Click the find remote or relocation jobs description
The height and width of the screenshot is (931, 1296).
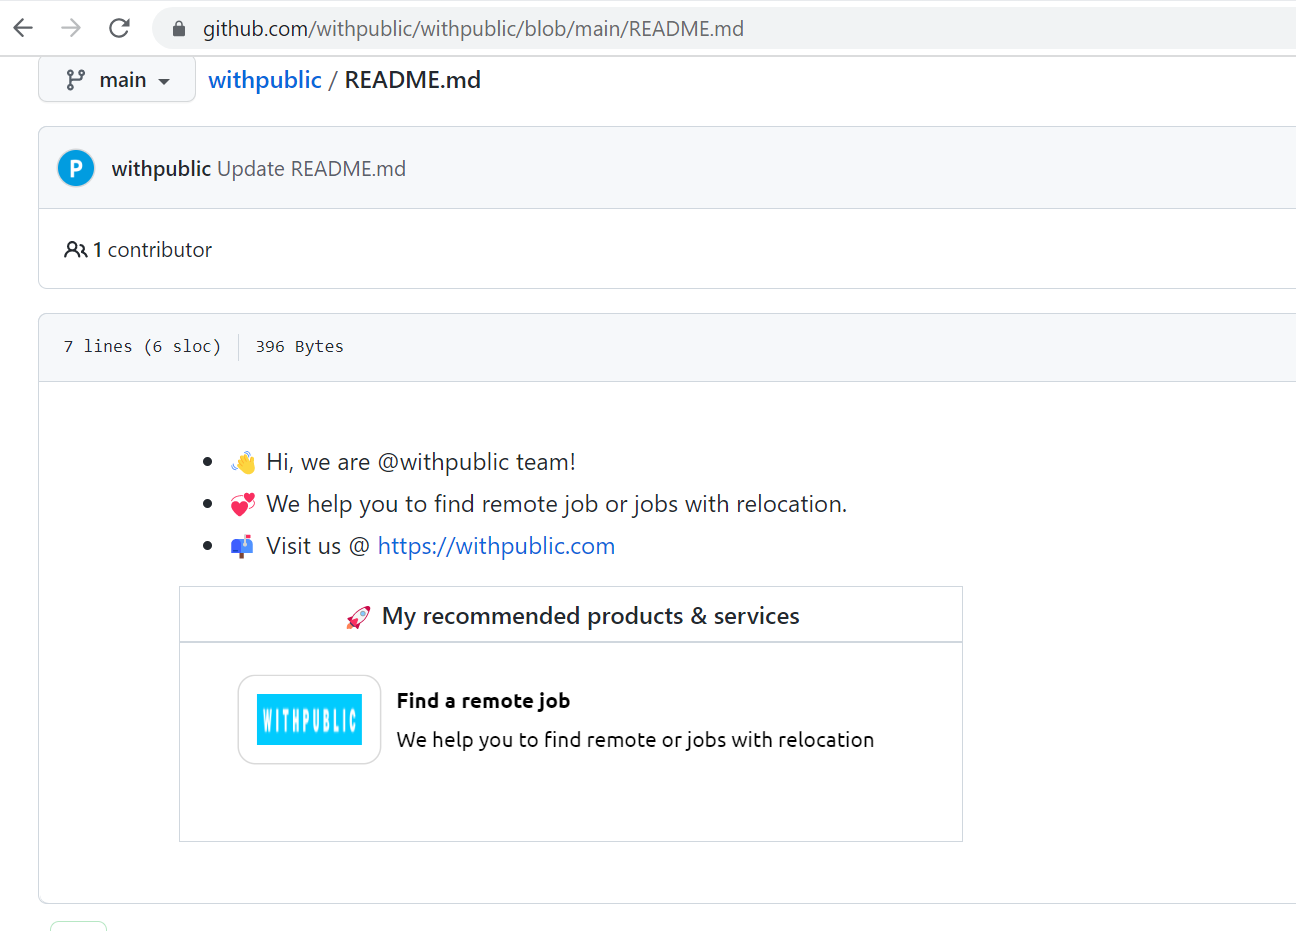635,740
